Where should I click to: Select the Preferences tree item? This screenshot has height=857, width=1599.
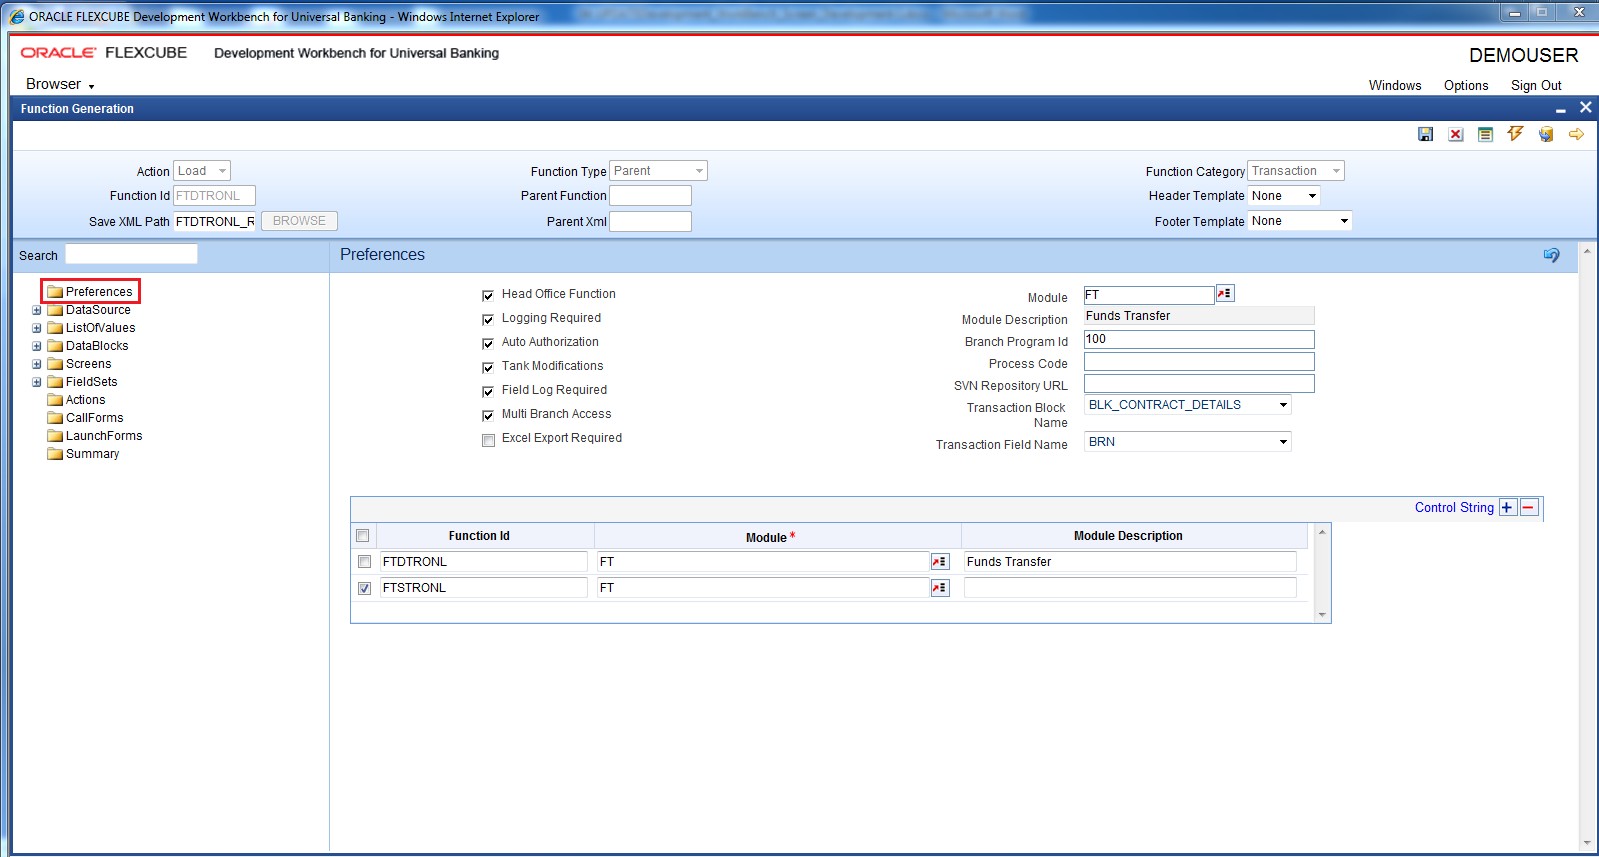pos(99,292)
